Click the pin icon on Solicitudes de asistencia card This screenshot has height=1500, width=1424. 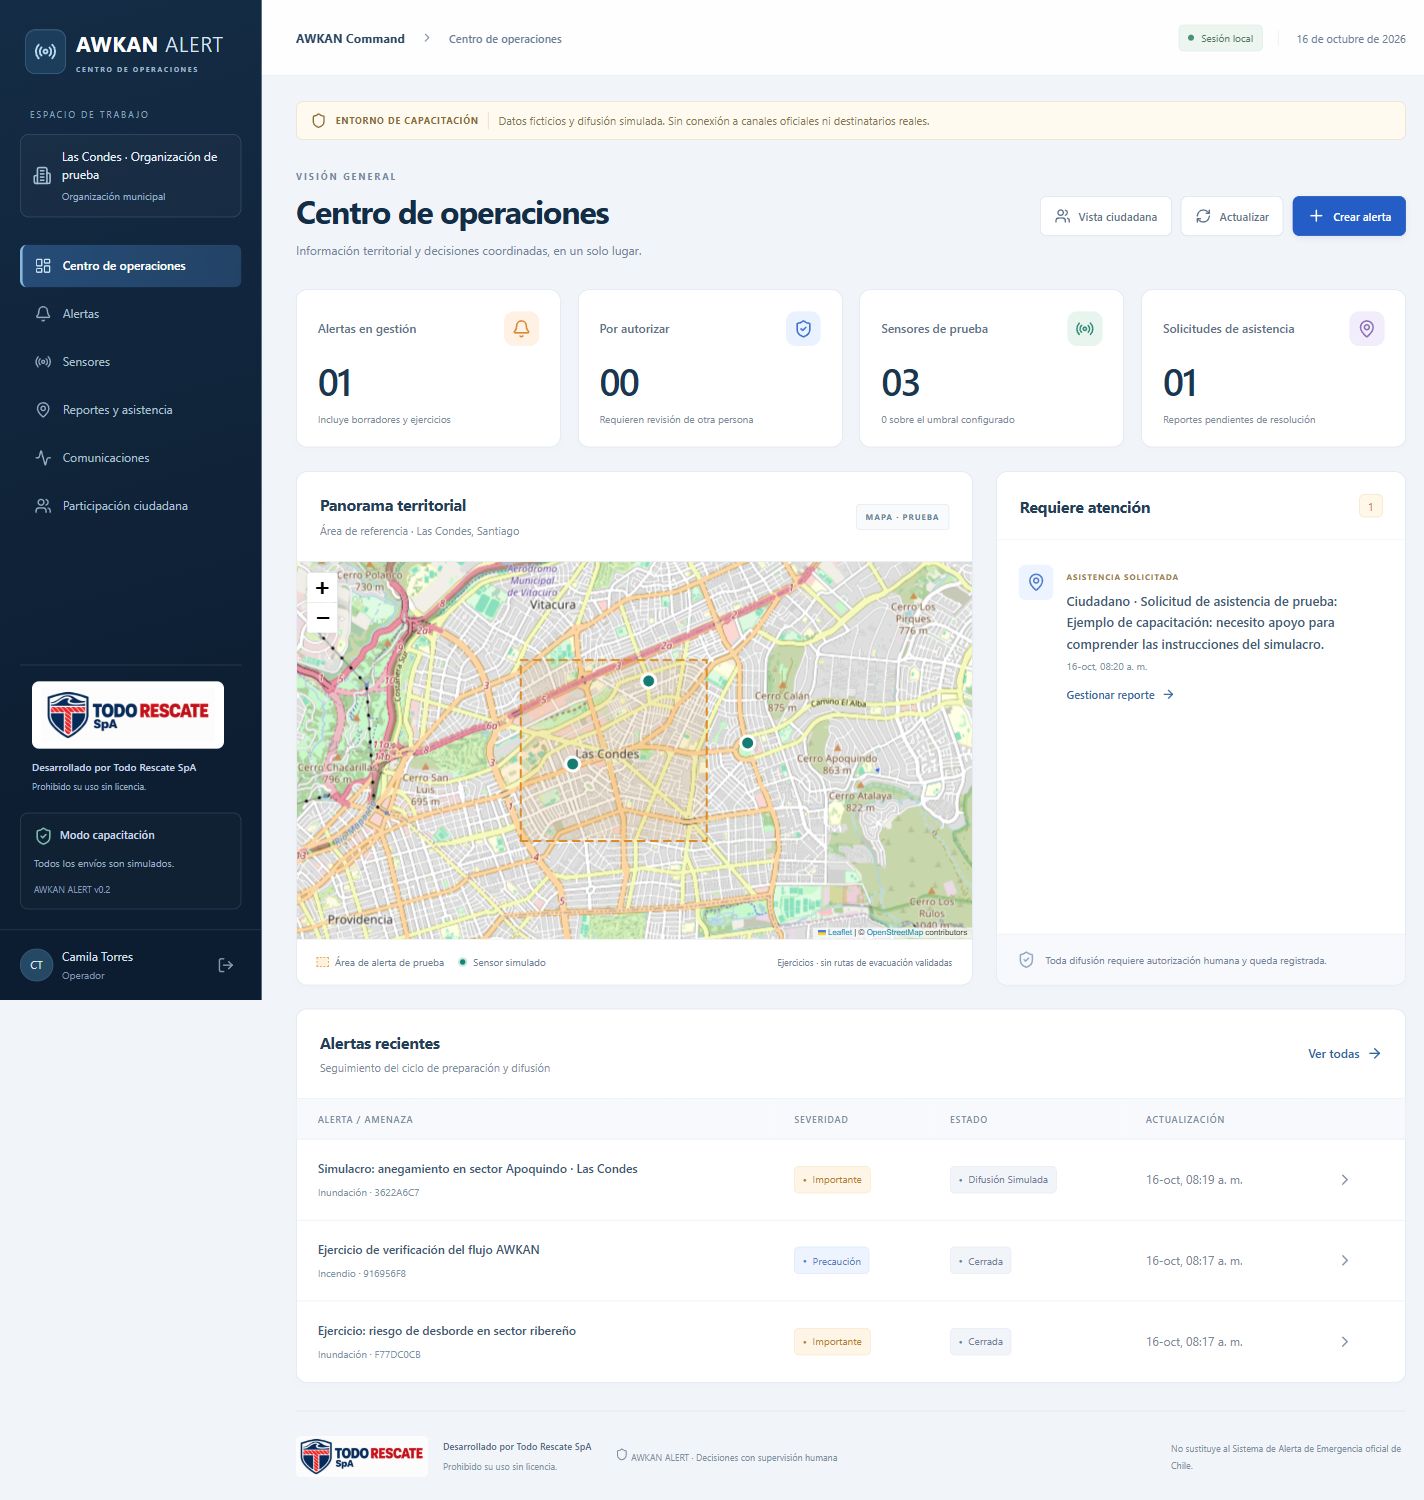(1367, 328)
